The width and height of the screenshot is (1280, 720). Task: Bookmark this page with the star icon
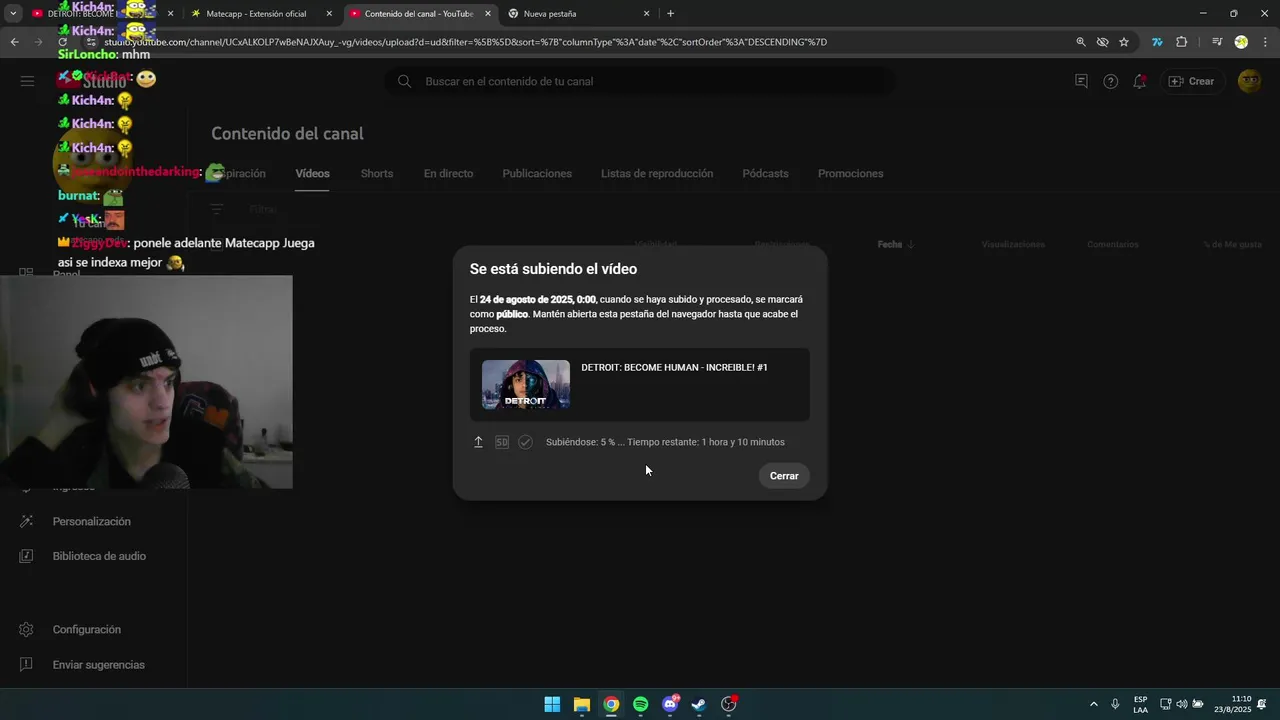(1124, 42)
